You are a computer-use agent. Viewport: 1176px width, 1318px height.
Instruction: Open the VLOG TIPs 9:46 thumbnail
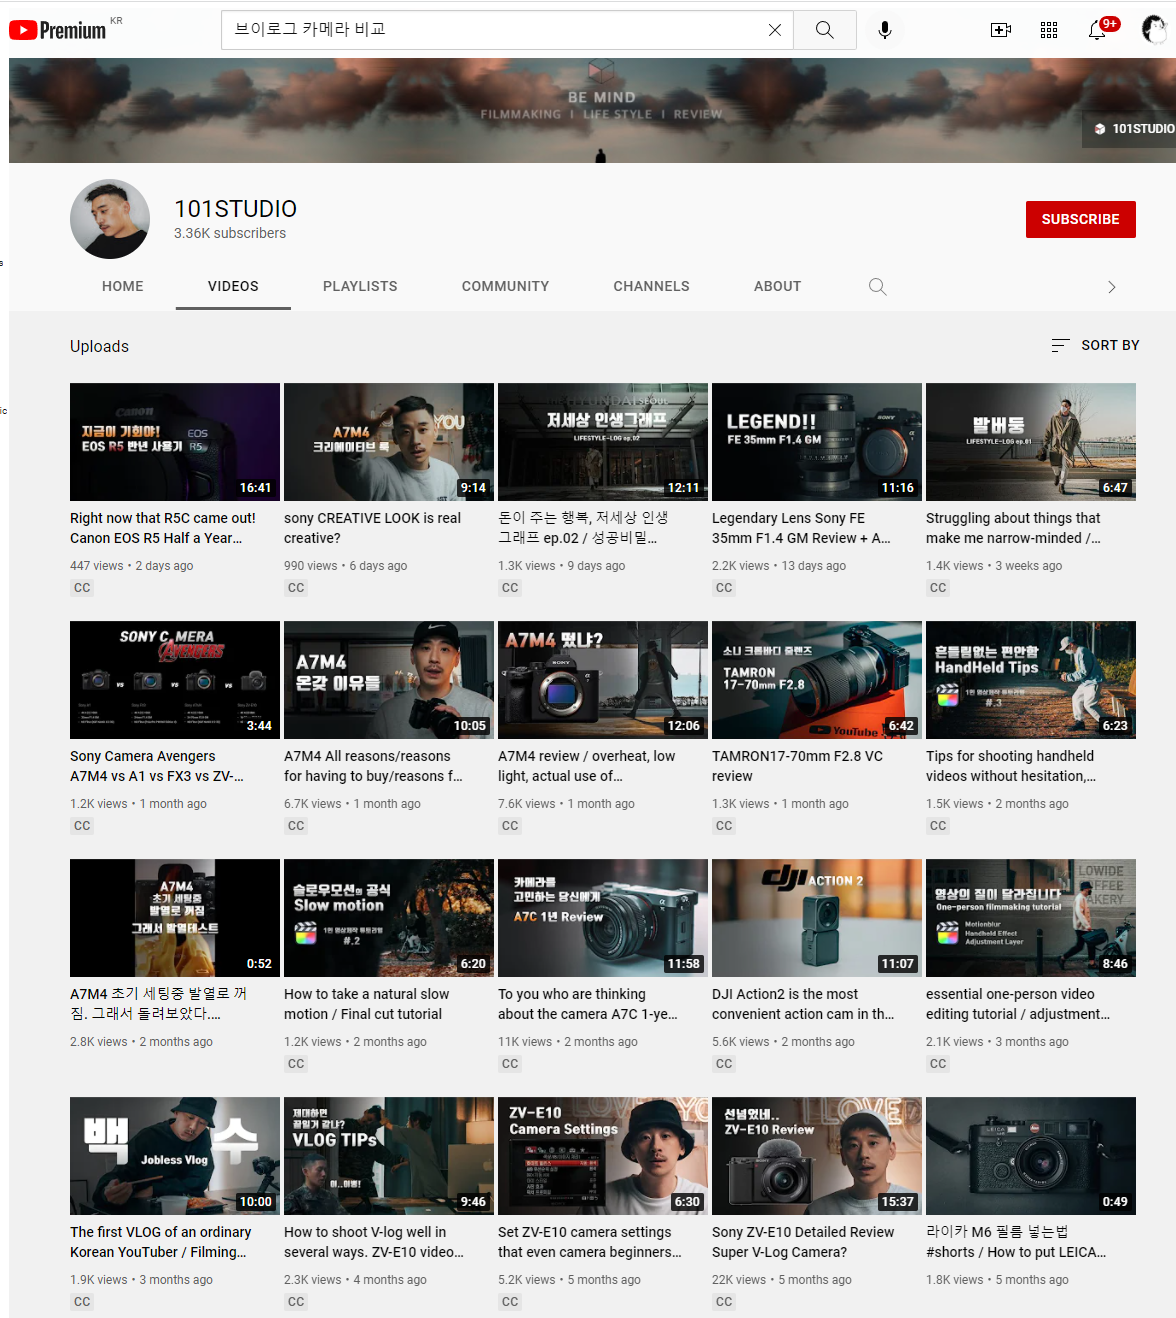click(389, 1156)
